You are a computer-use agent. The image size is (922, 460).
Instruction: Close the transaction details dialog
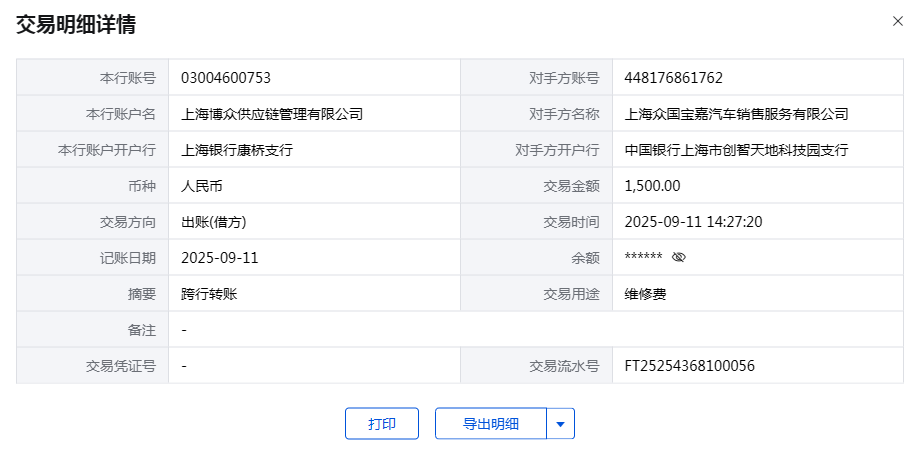(897, 21)
